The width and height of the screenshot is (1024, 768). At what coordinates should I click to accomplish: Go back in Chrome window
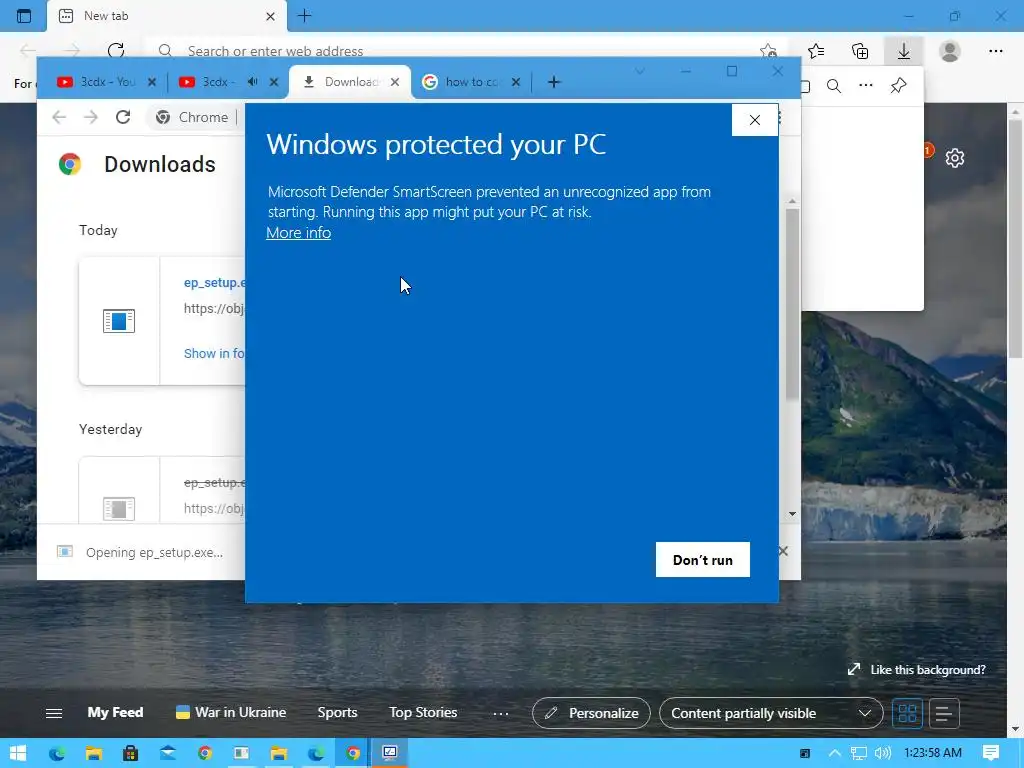(x=59, y=118)
